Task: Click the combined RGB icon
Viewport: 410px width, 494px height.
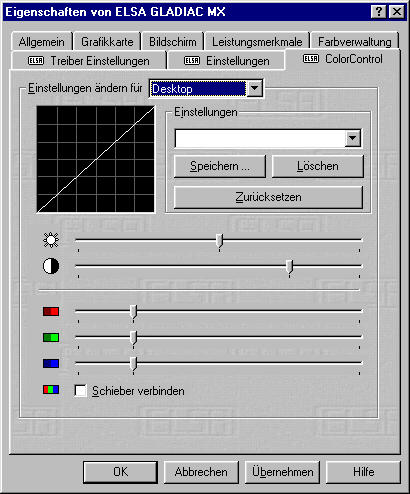Action: pyautogui.click(x=51, y=389)
